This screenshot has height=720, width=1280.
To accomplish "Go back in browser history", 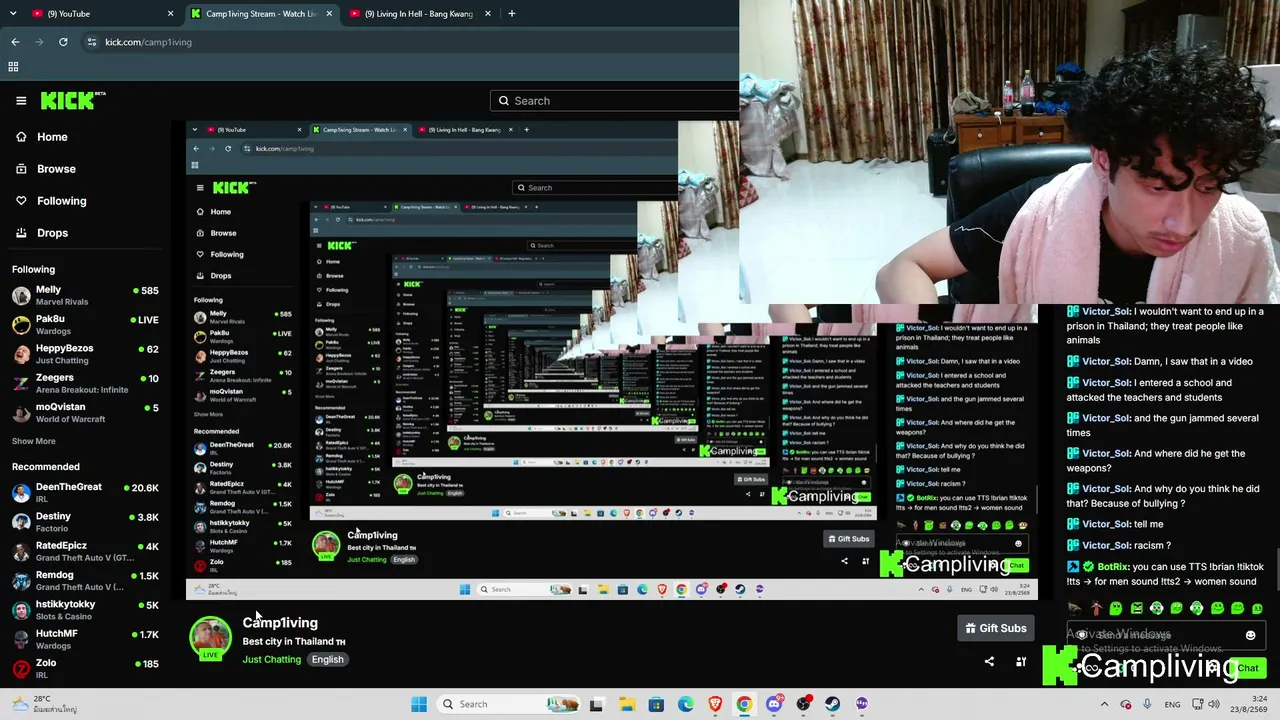I will click(15, 42).
